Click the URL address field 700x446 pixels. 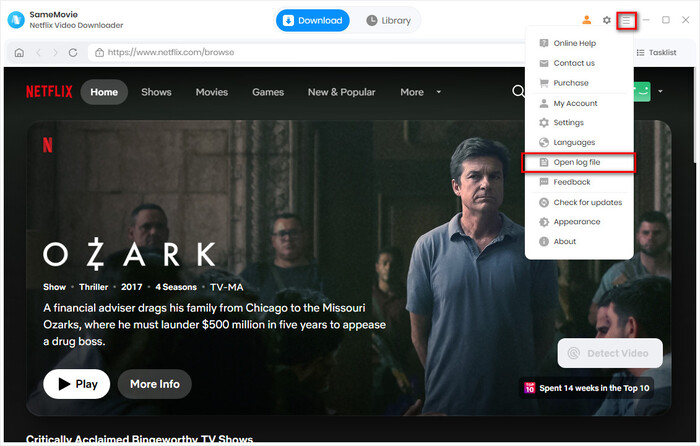[x=306, y=53]
